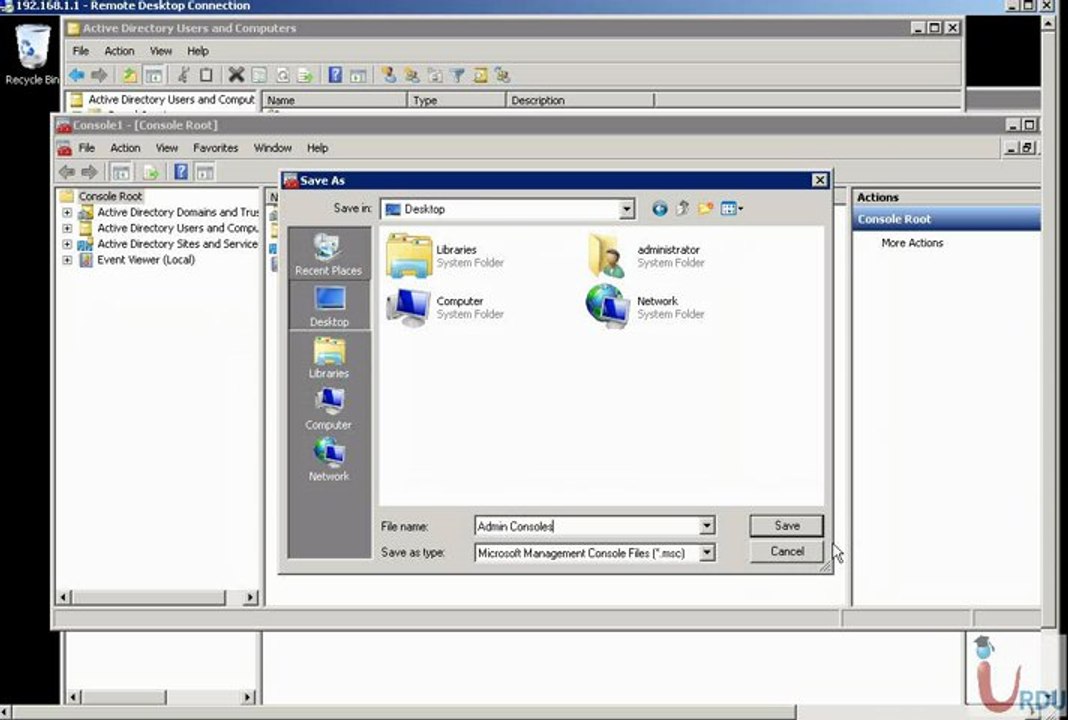Close the Save As dialog
The width and height of the screenshot is (1068, 720).
tap(819, 180)
